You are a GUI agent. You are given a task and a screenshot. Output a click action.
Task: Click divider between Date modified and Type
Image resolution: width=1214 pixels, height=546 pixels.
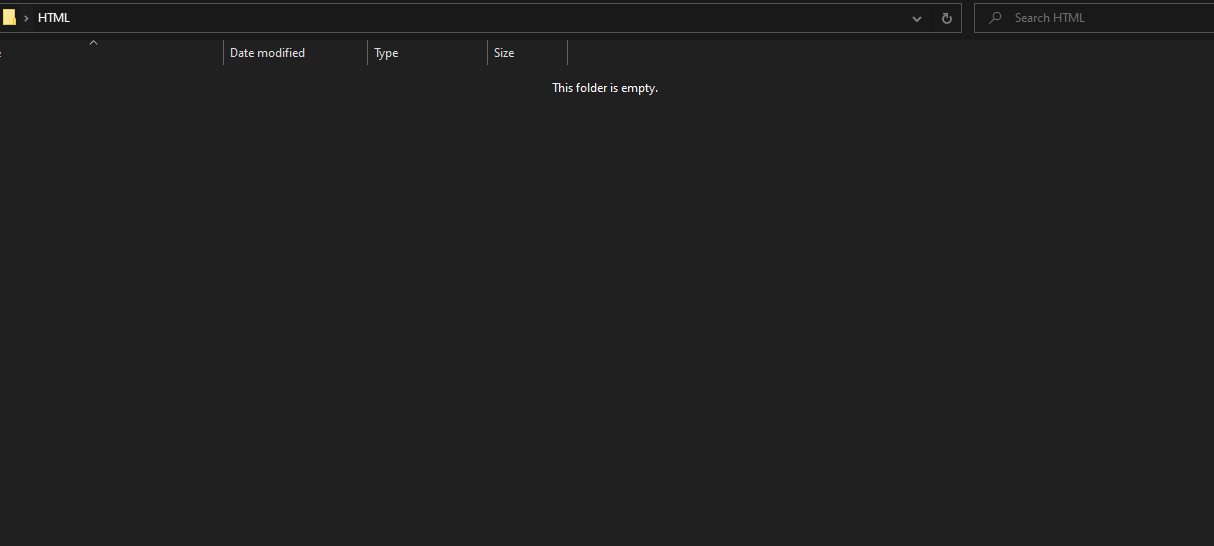tap(367, 53)
